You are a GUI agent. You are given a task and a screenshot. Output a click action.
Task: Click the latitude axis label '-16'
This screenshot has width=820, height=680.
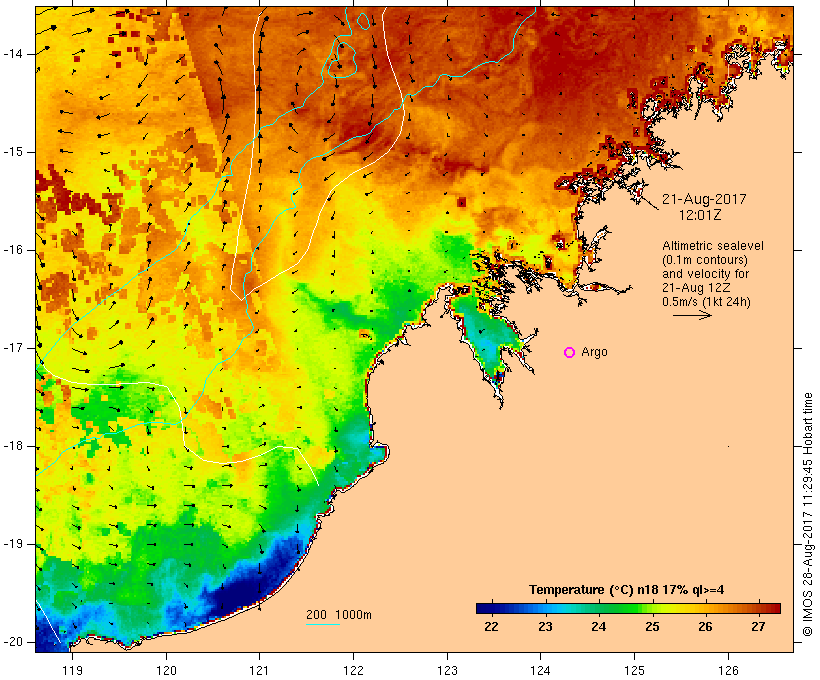pyautogui.click(x=13, y=250)
